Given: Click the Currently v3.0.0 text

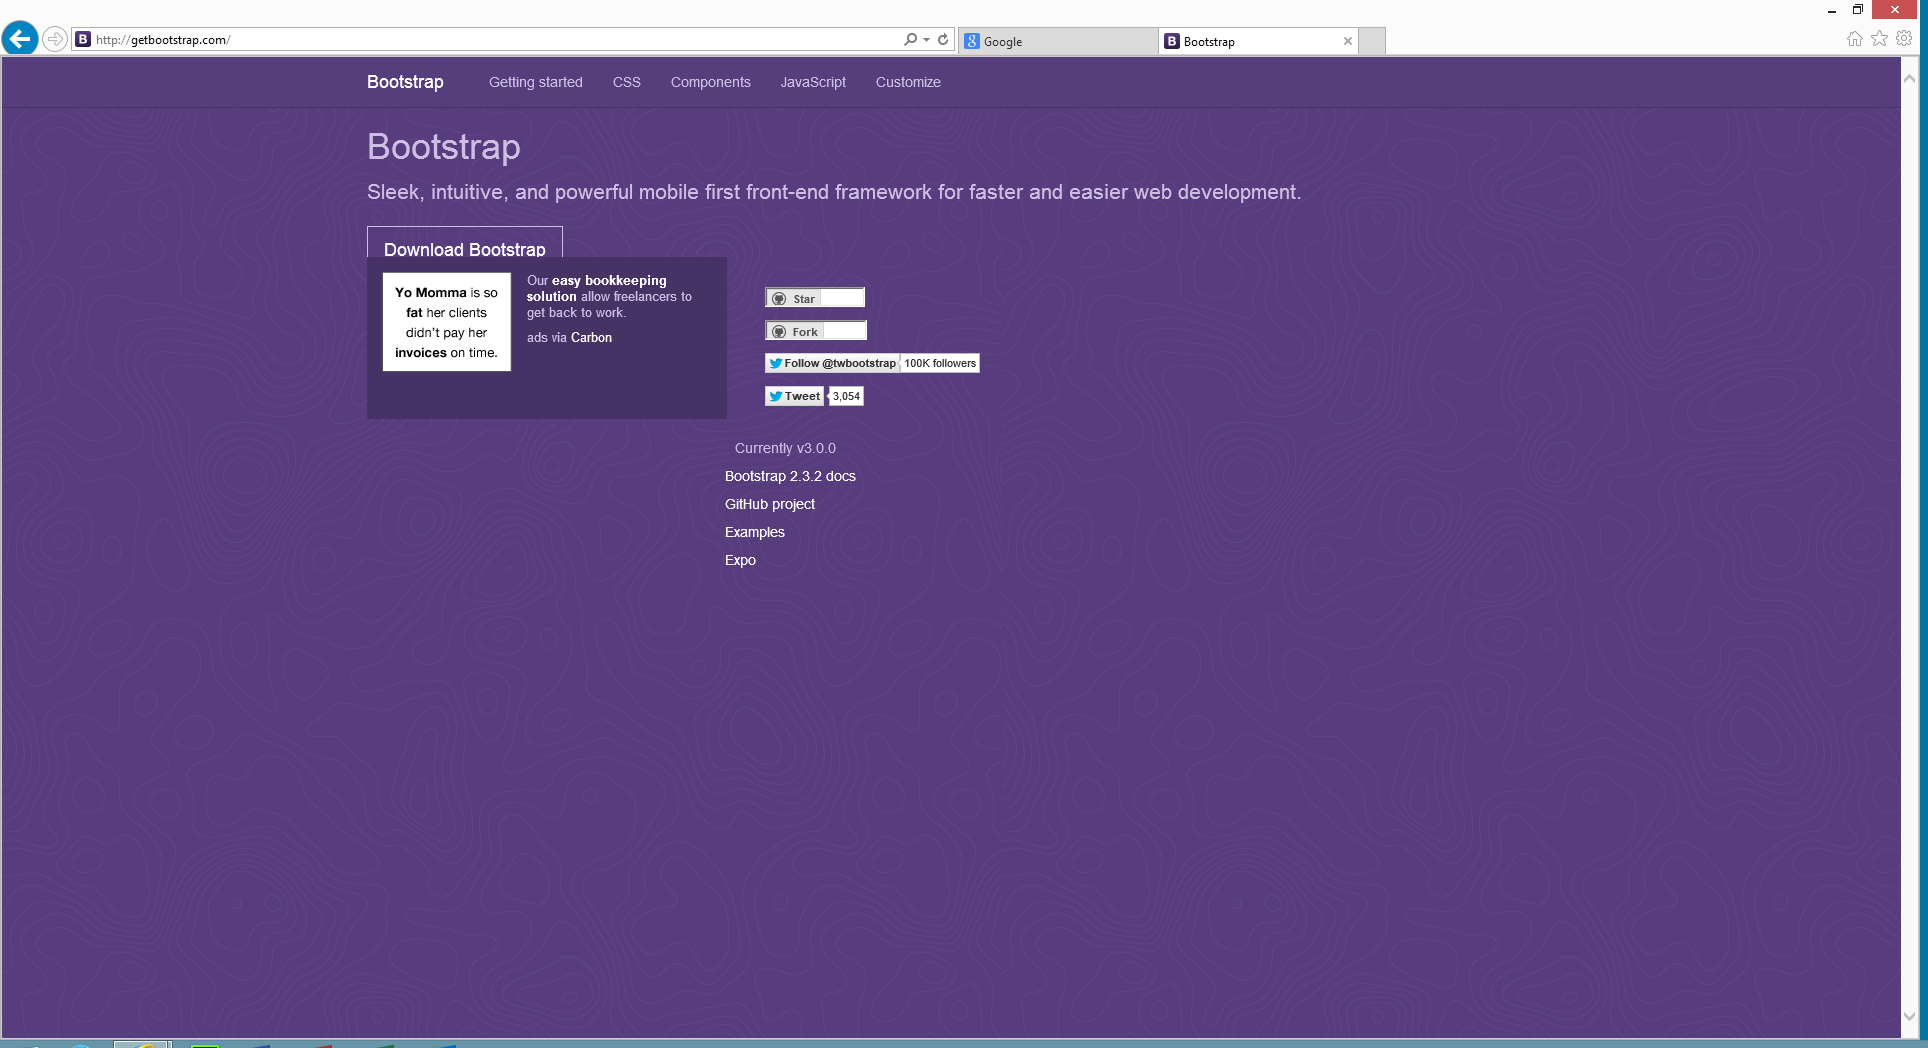Looking at the screenshot, I should click(x=785, y=448).
